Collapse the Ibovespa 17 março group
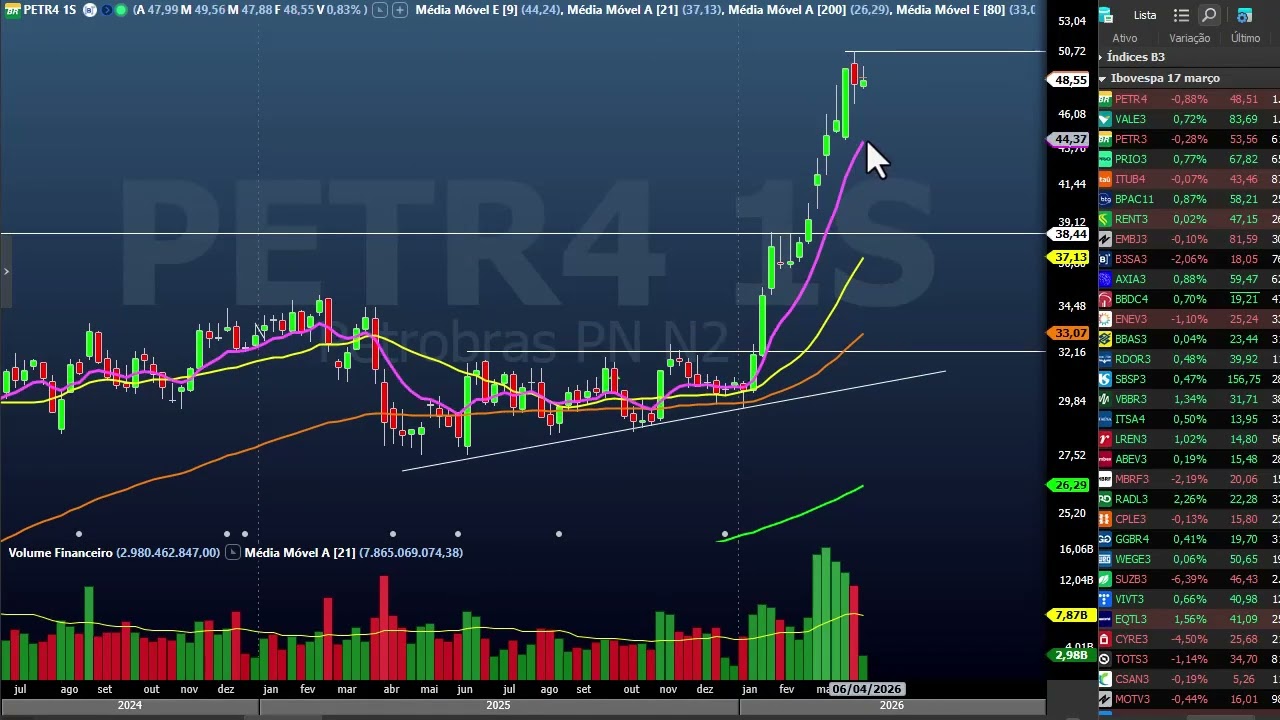 pyautogui.click(x=1102, y=78)
